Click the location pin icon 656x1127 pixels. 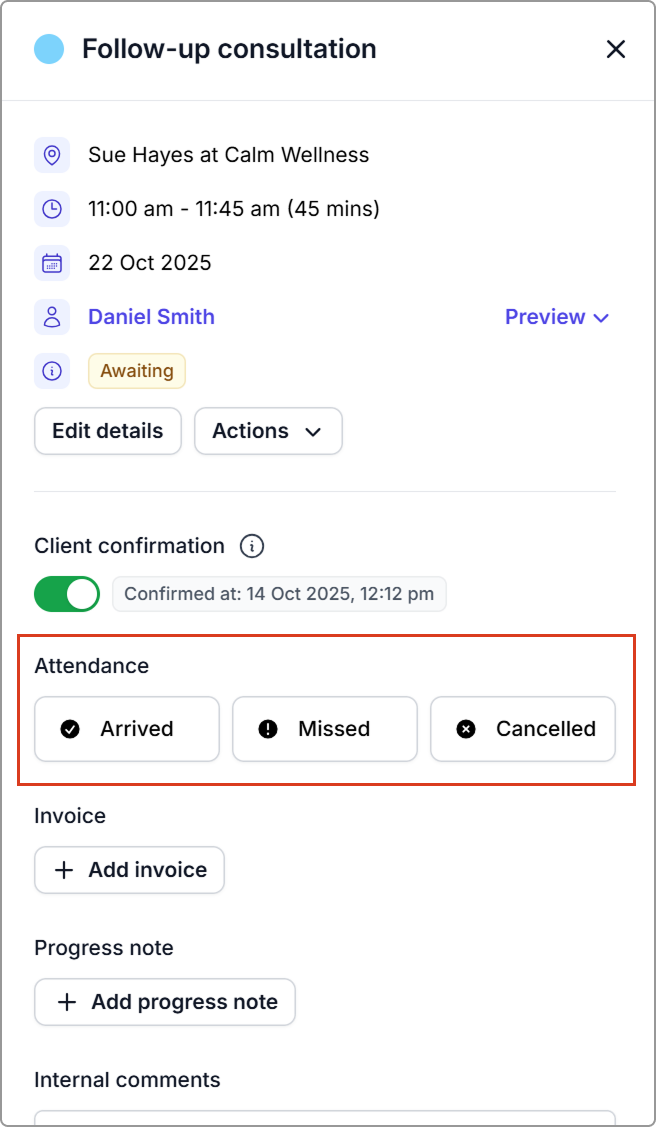52,155
